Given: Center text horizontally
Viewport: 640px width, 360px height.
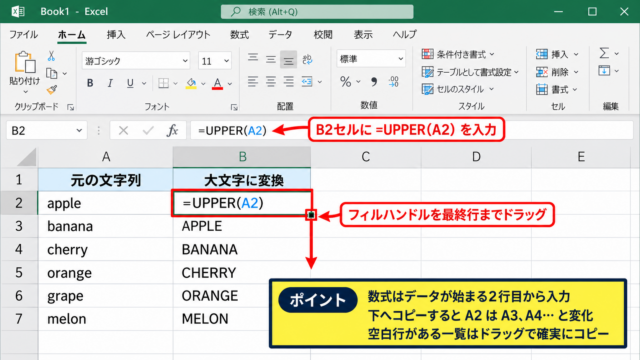Looking at the screenshot, I should click(271, 82).
